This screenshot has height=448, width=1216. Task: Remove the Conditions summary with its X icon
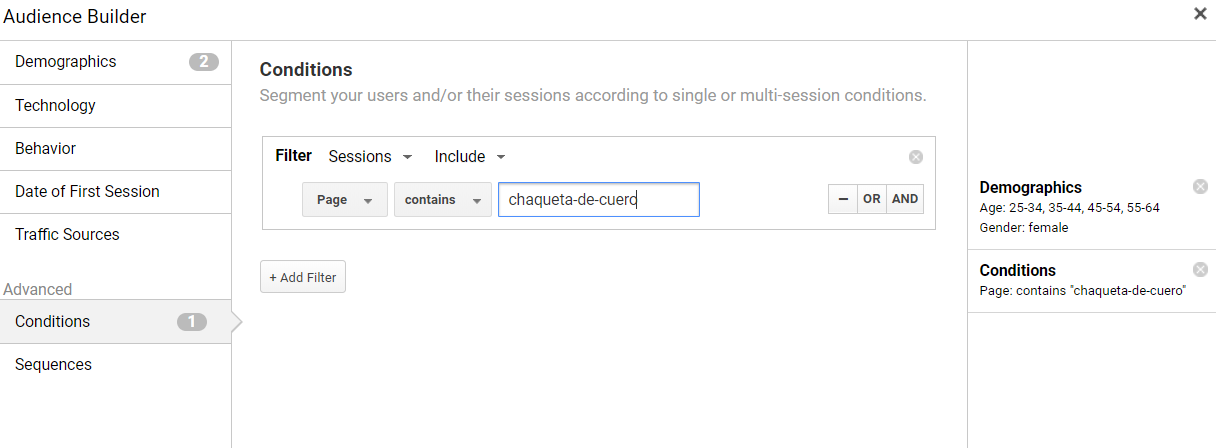coord(1200,269)
